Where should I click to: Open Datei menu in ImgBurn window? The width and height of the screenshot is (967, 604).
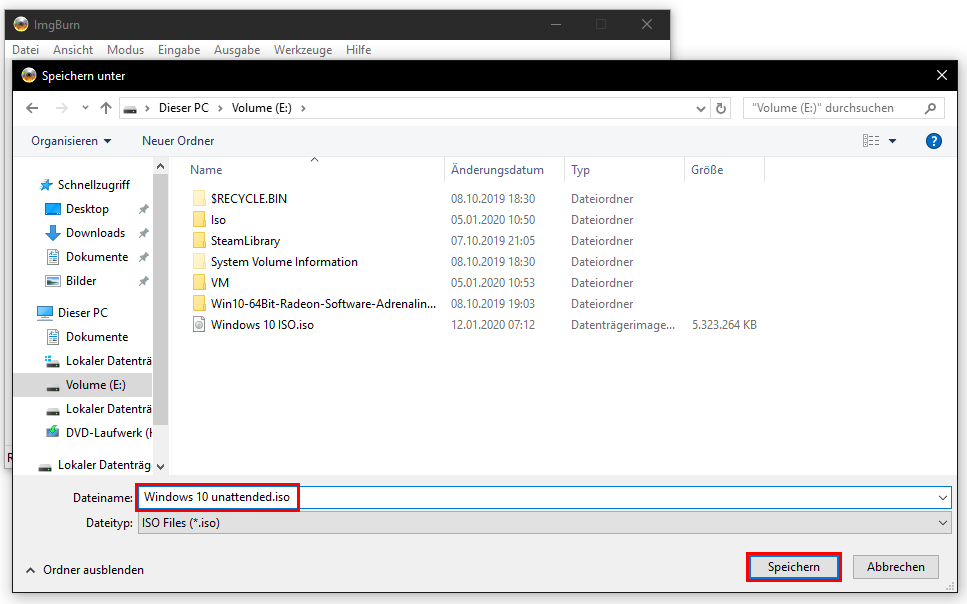(x=25, y=50)
